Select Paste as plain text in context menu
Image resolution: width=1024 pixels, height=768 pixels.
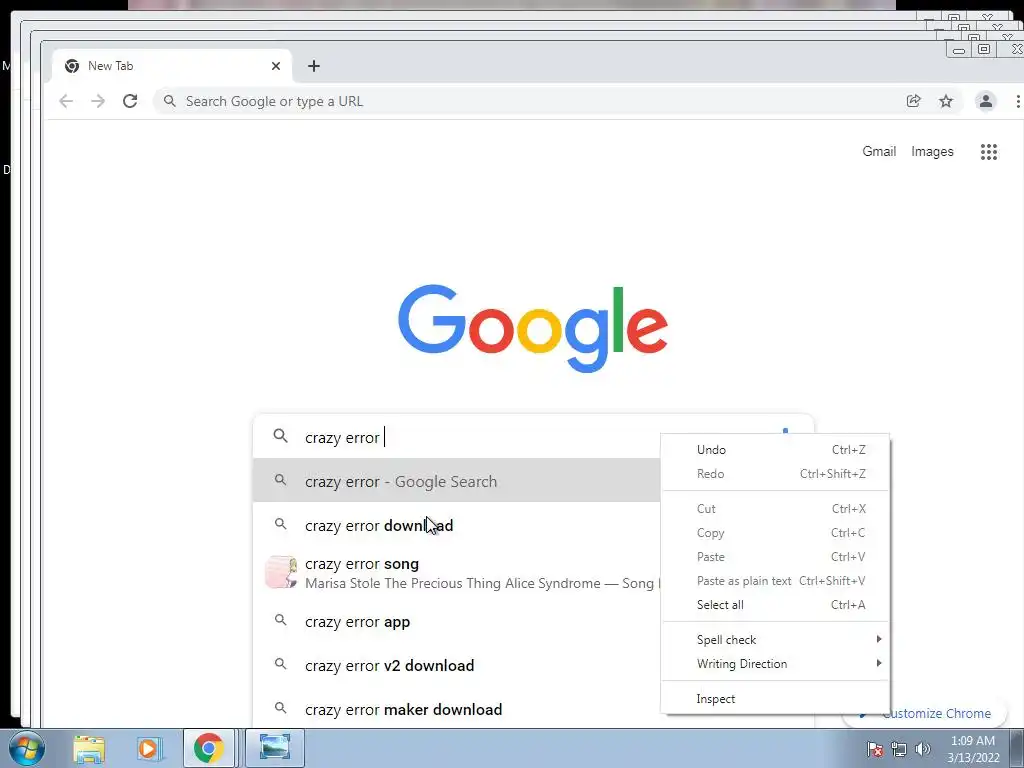[x=775, y=581]
